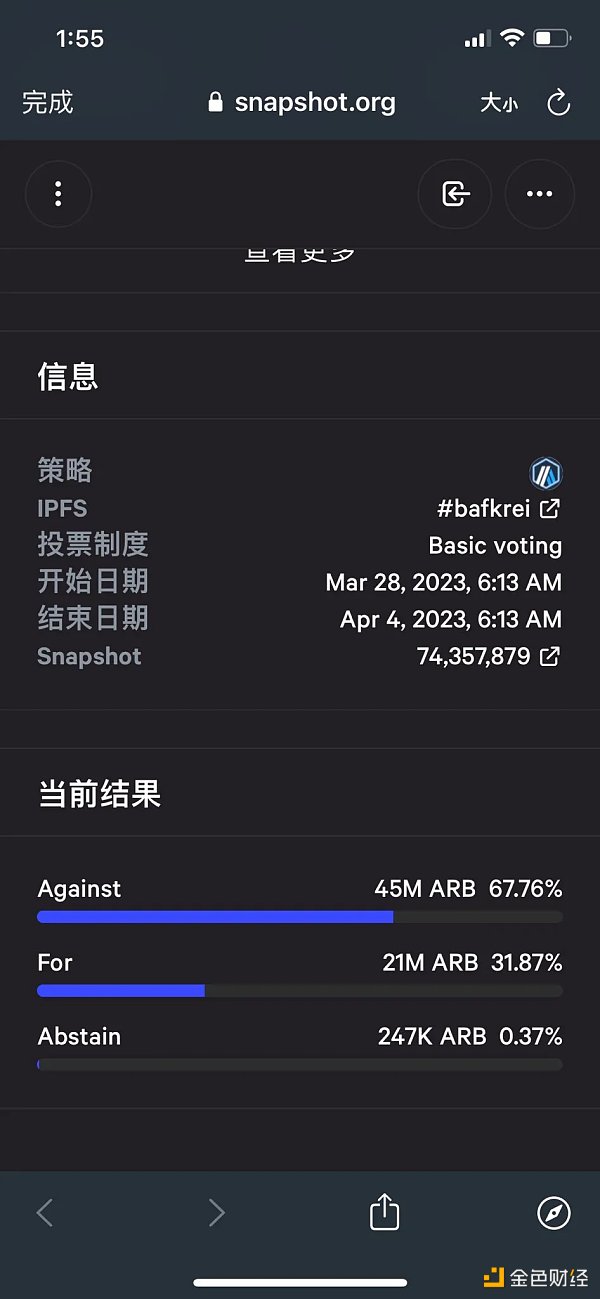
Task: Tap the snapshot.org address bar
Action: click(314, 102)
